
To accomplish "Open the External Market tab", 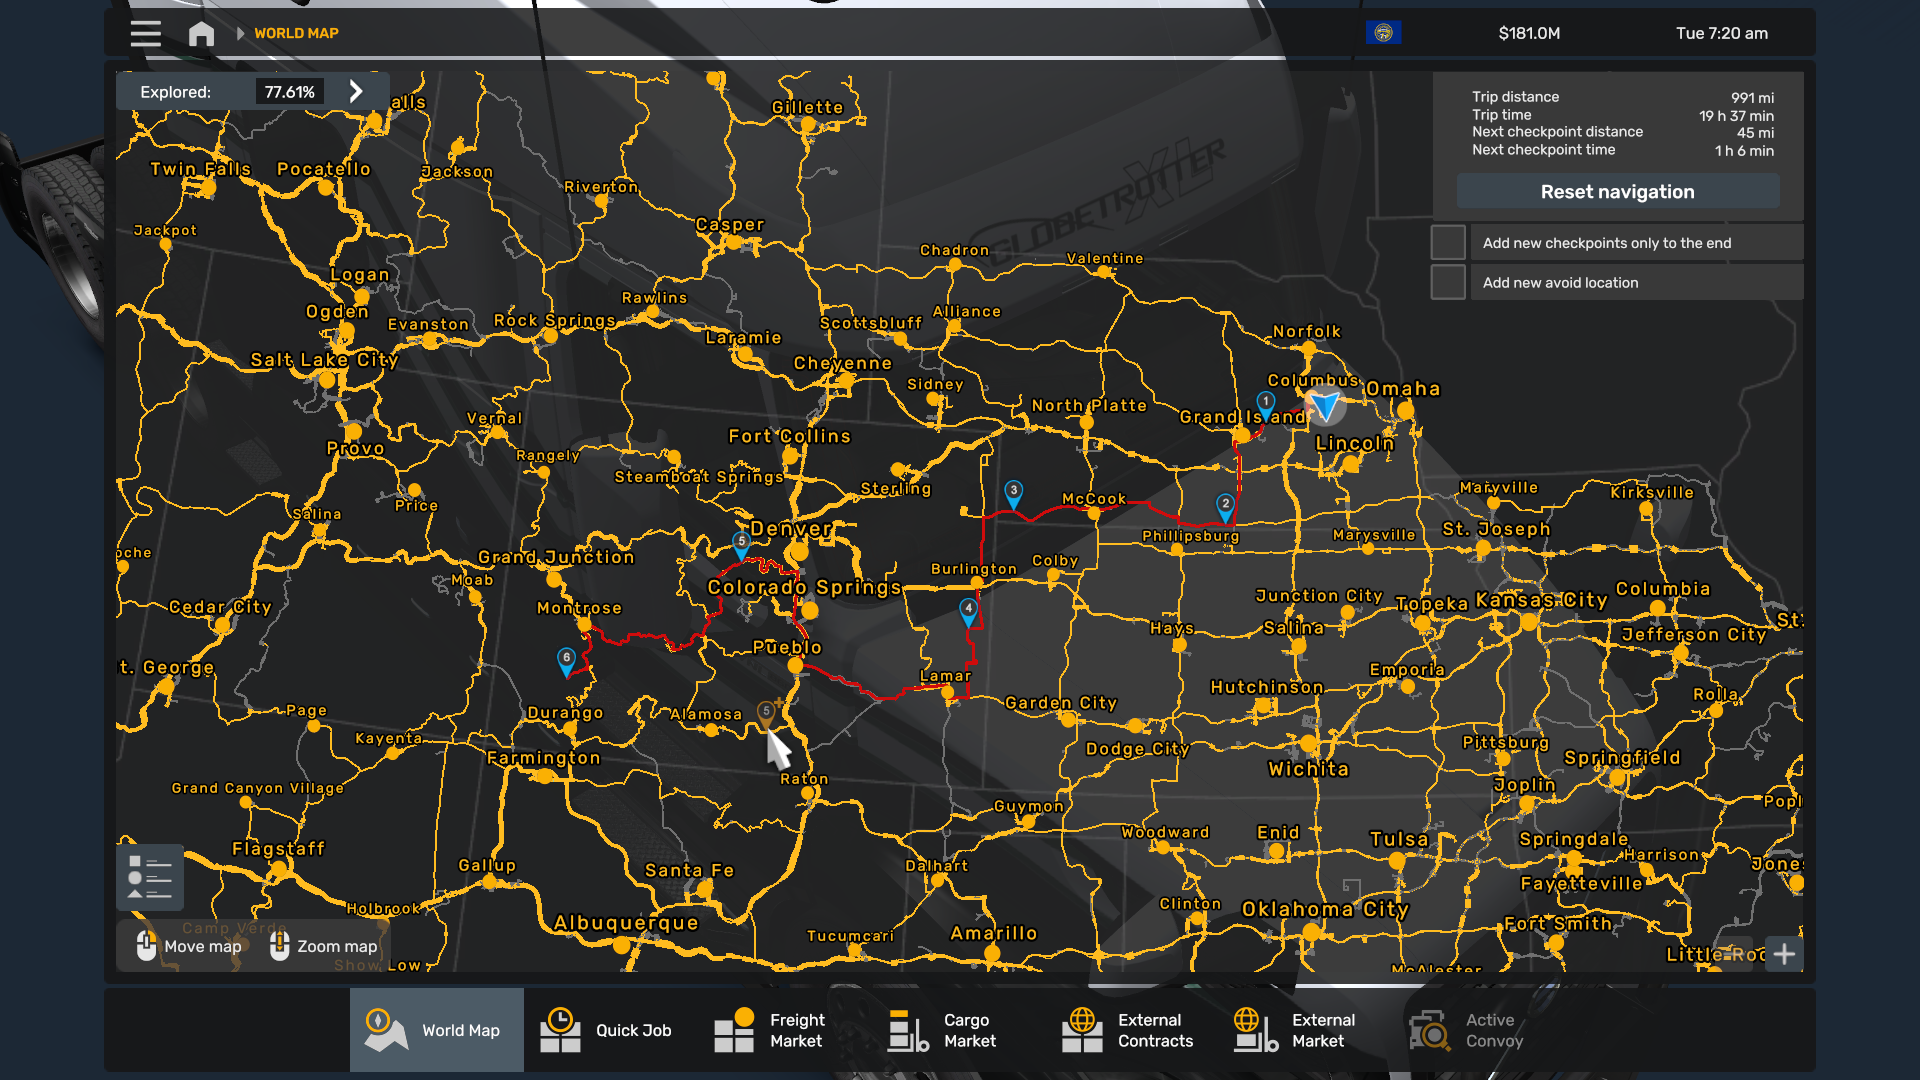I will 1296,1030.
